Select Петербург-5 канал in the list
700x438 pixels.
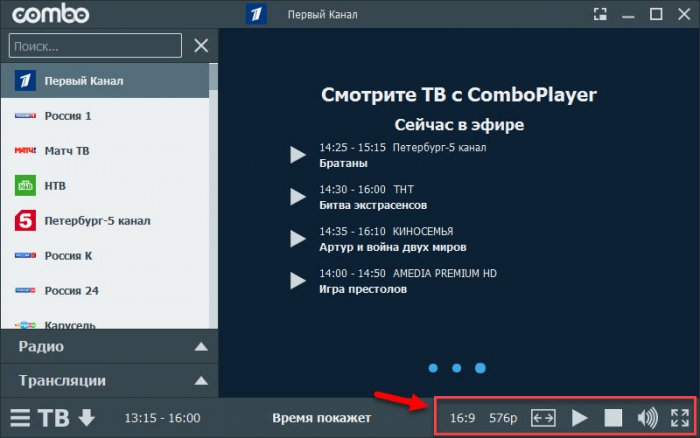[x=105, y=221]
